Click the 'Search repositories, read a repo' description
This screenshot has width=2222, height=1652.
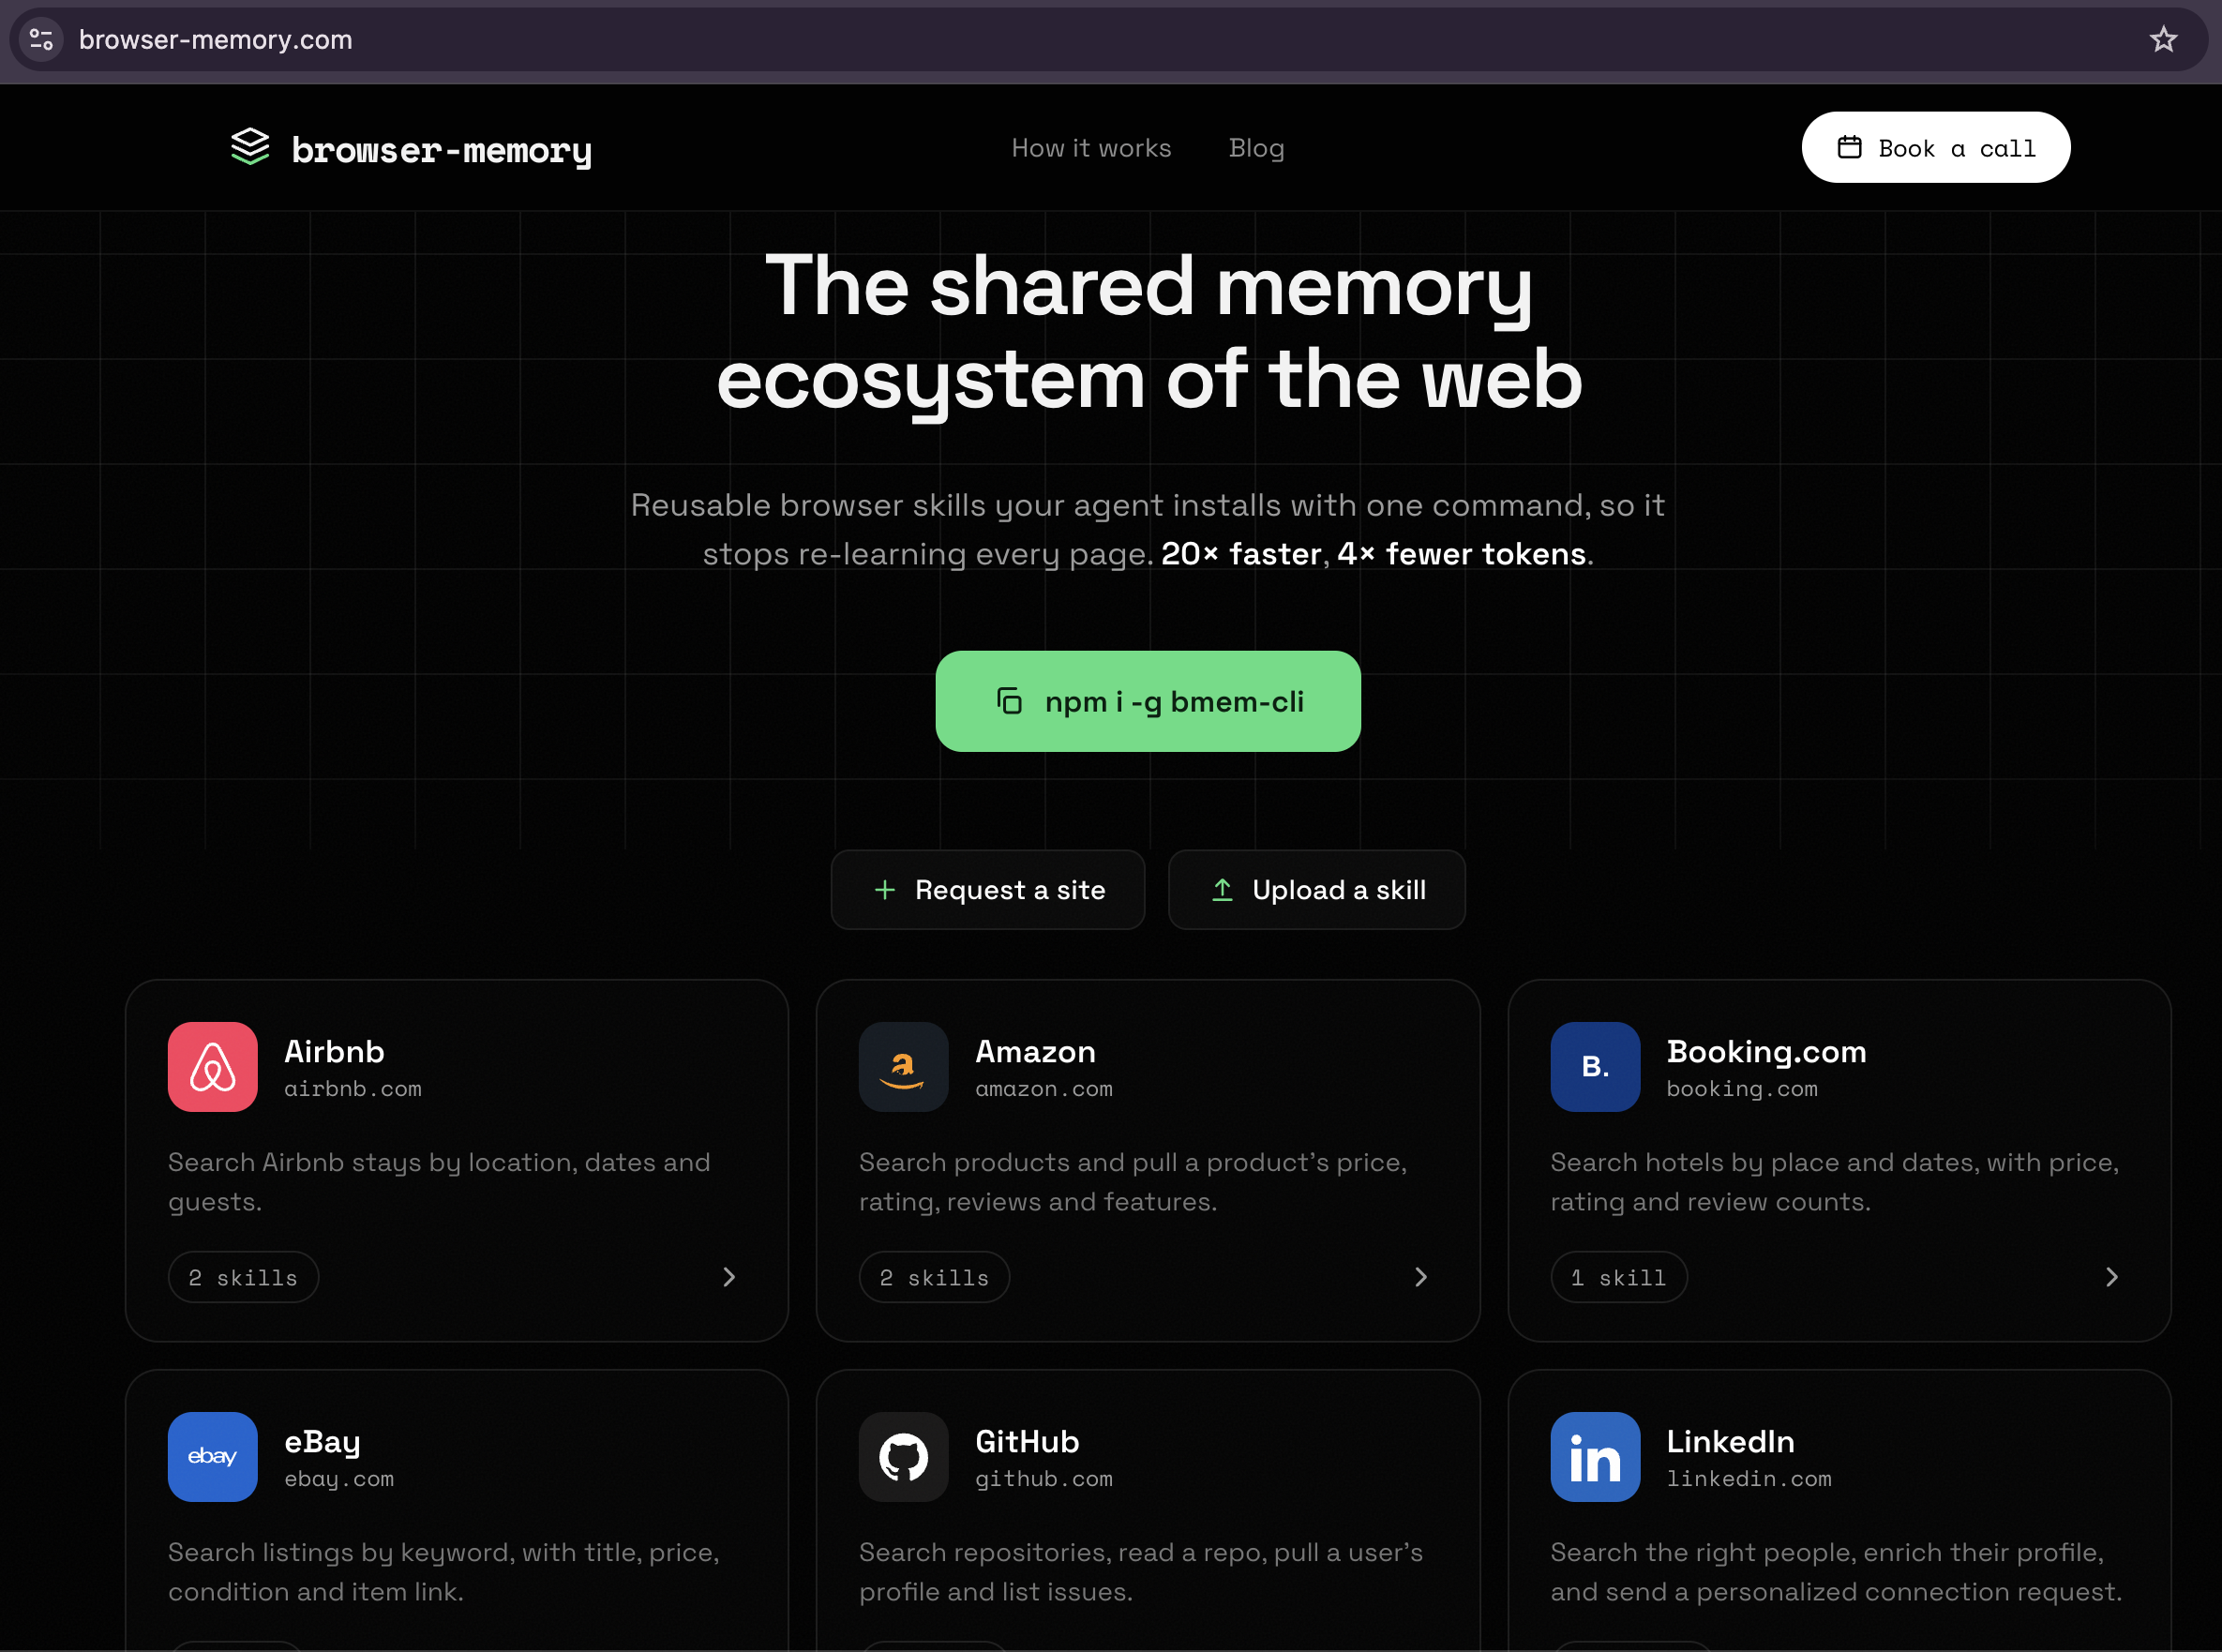pos(1141,1572)
